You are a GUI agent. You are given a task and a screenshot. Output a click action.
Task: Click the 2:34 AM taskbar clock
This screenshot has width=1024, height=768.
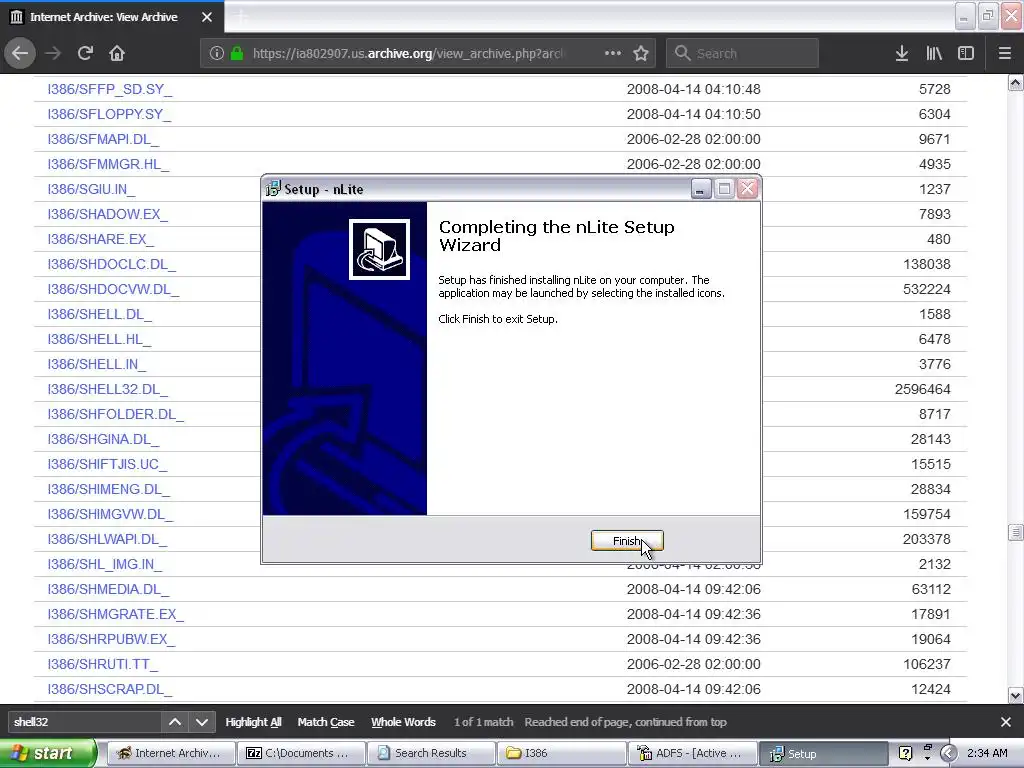point(987,753)
